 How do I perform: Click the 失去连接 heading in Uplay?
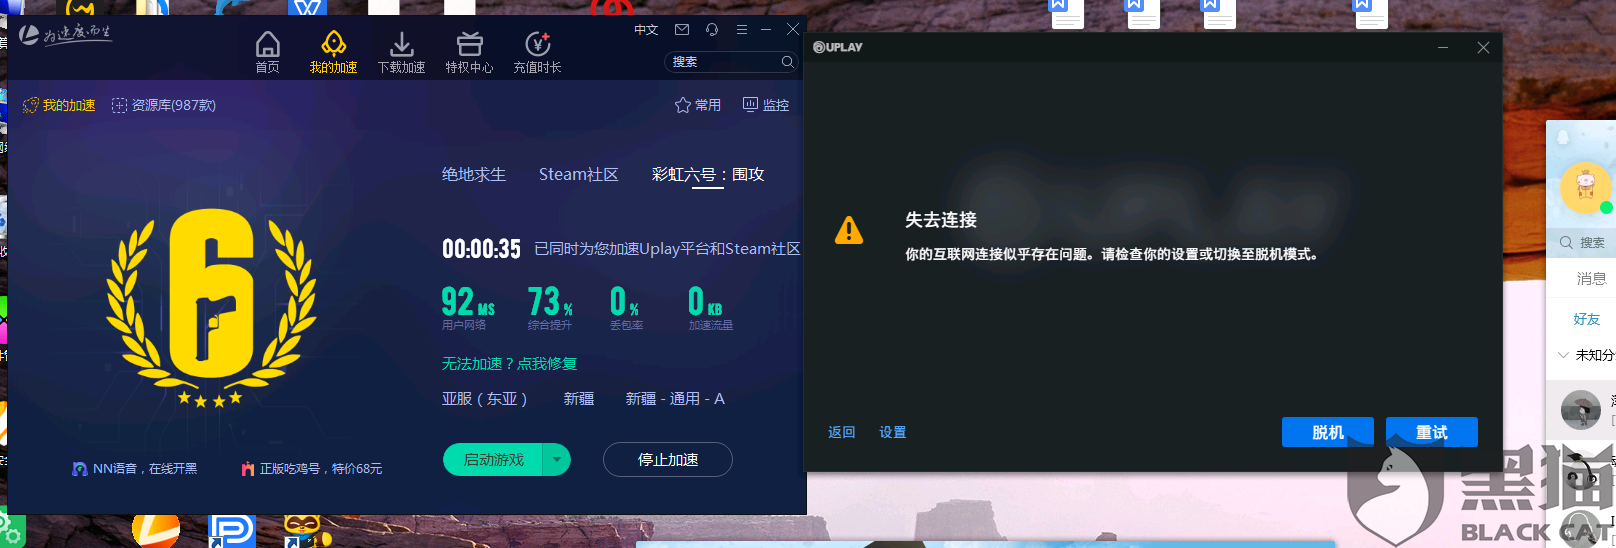941,220
